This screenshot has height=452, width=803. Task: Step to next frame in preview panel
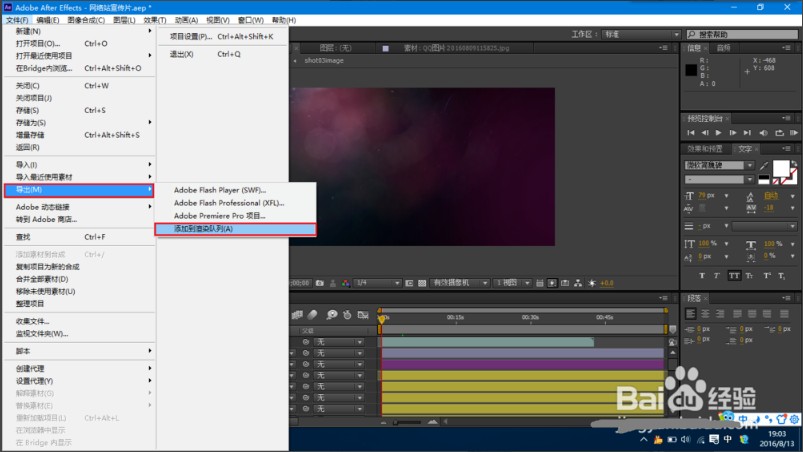point(733,133)
